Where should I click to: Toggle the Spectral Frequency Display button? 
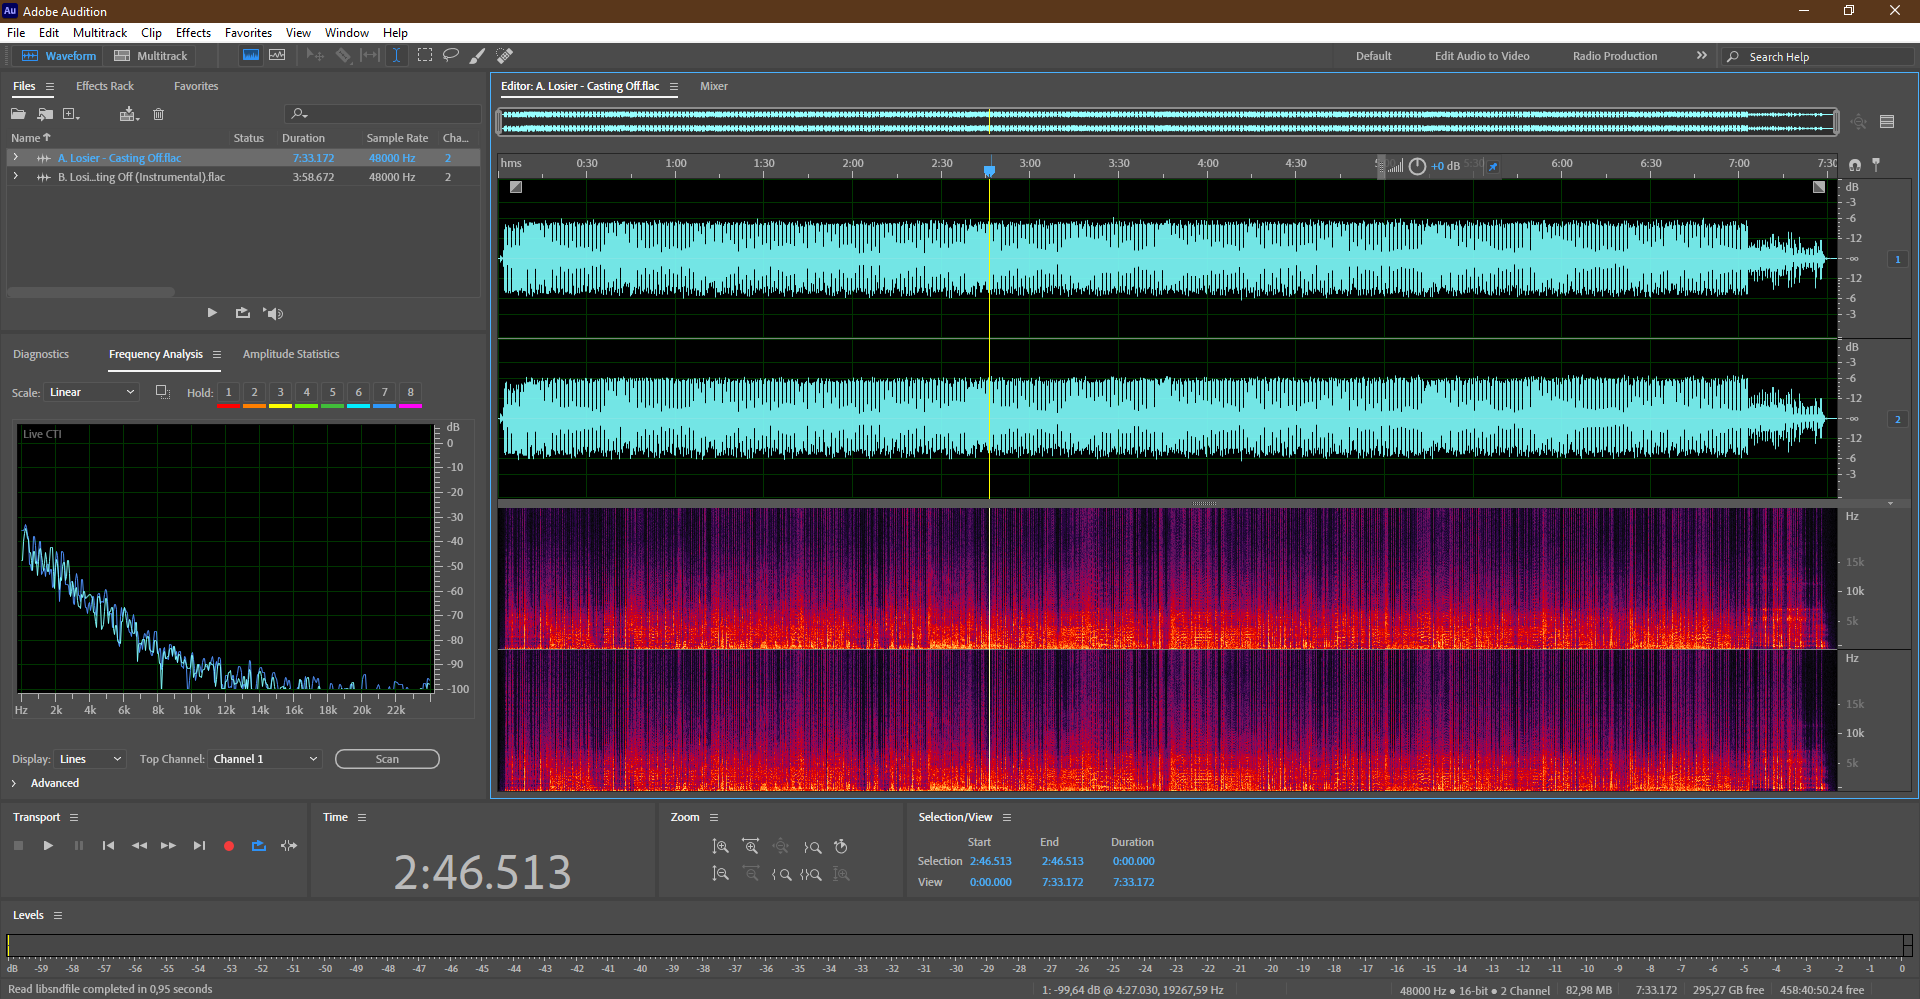click(x=251, y=56)
